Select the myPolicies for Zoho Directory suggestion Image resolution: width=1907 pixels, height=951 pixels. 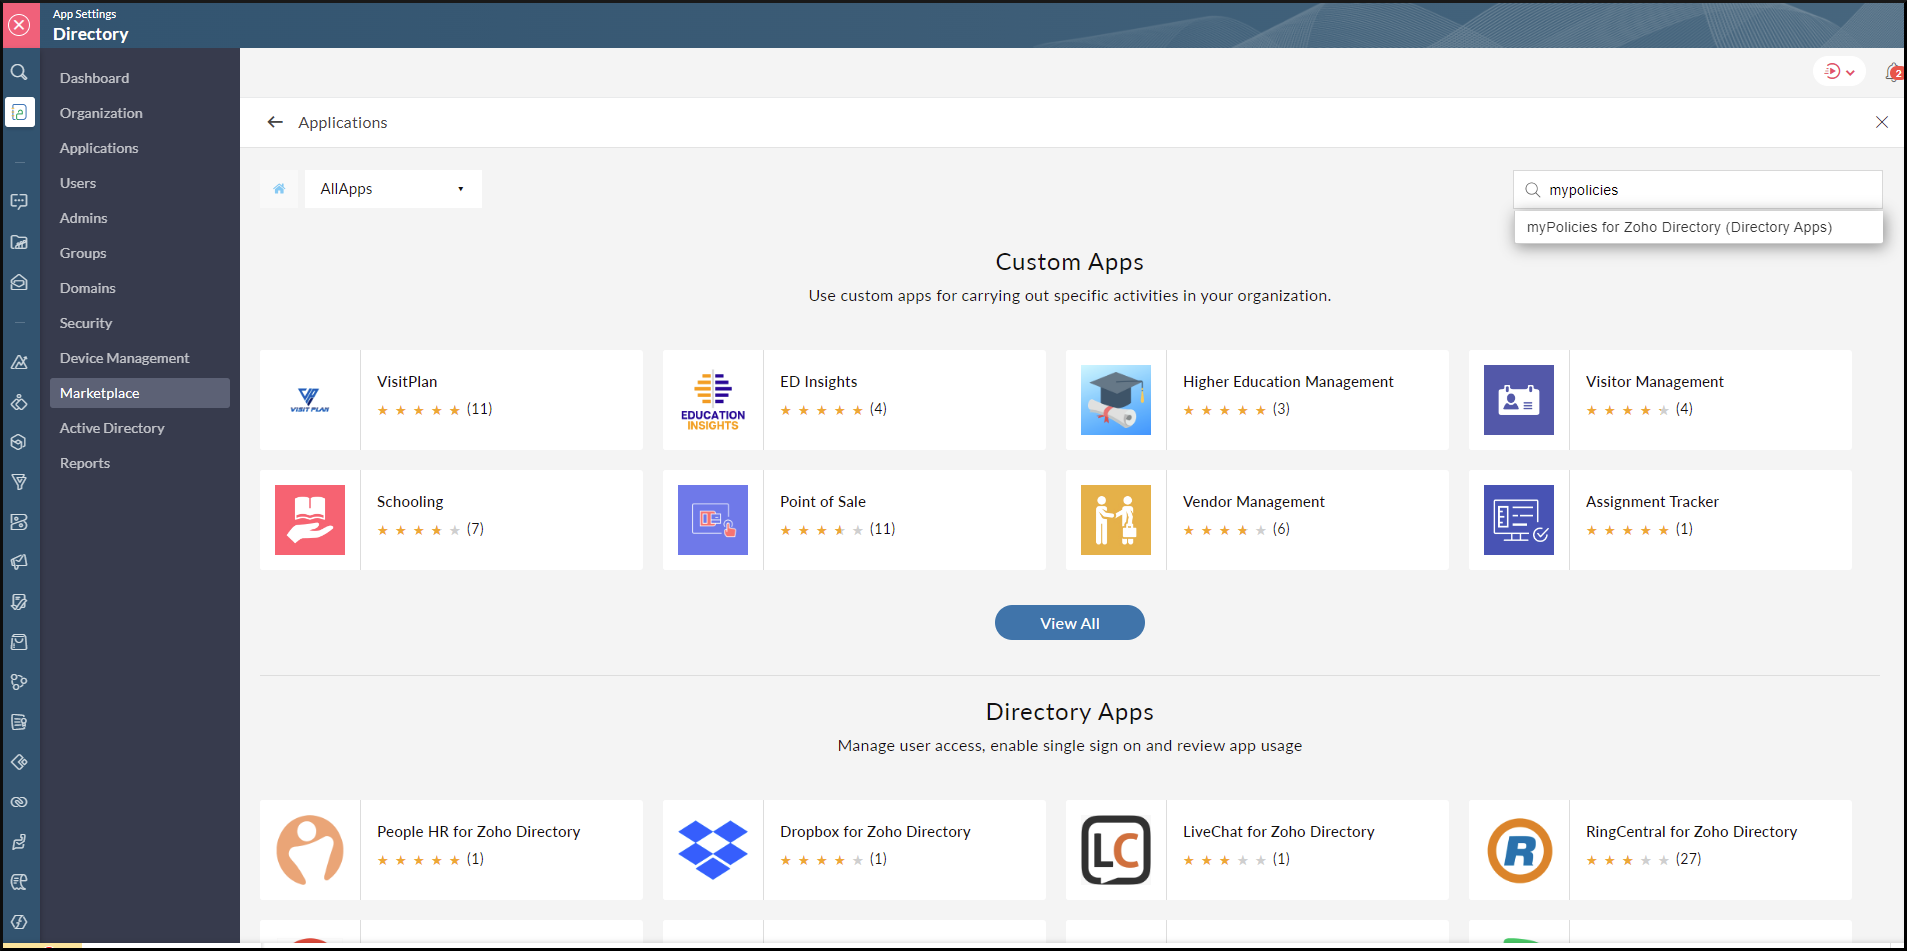coord(1698,227)
